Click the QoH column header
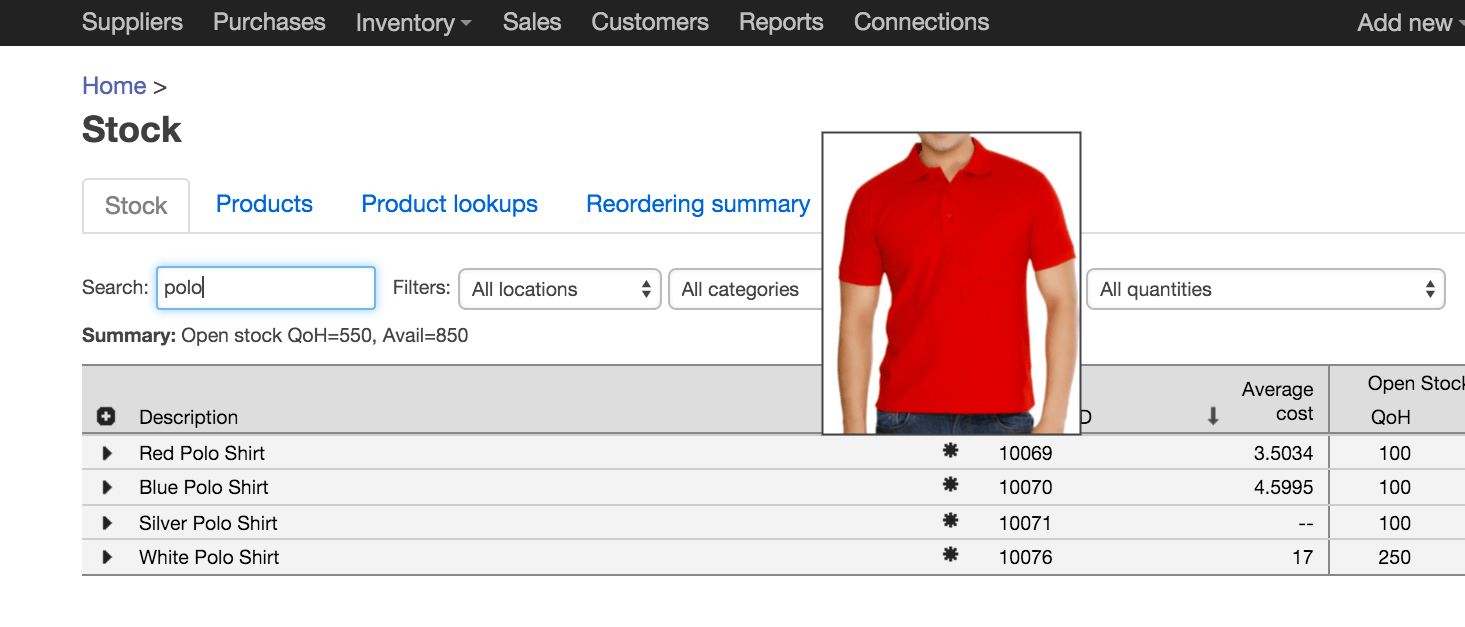The height and width of the screenshot is (627, 1465). coord(1391,418)
